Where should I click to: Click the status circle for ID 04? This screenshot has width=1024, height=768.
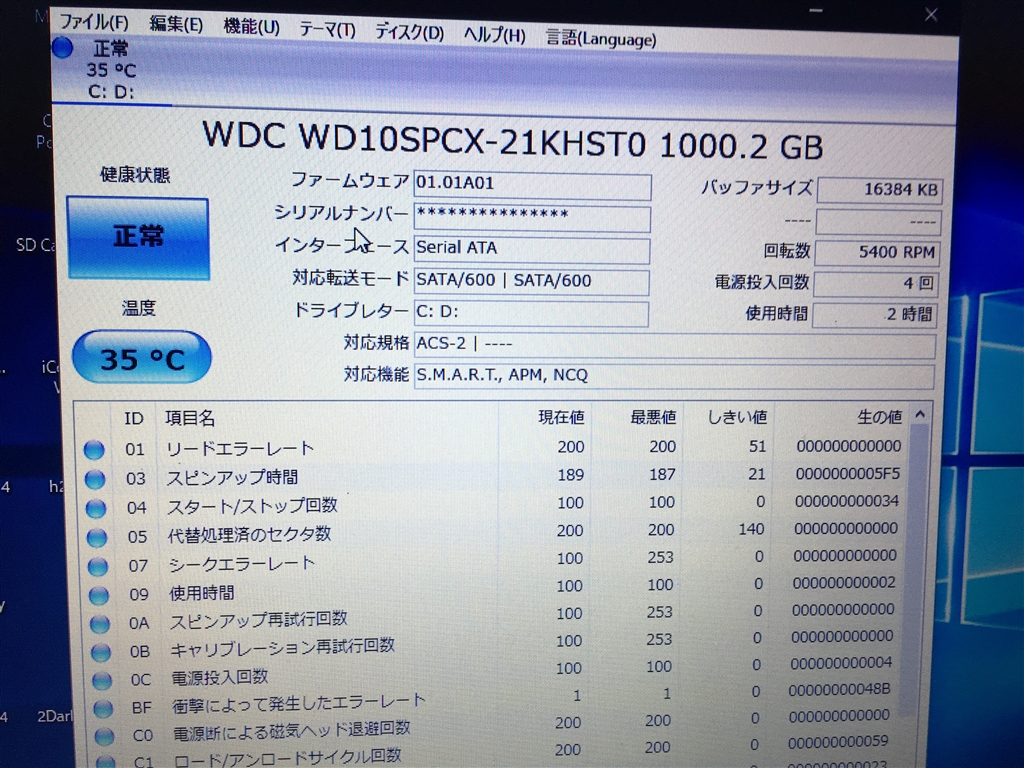click(x=96, y=508)
